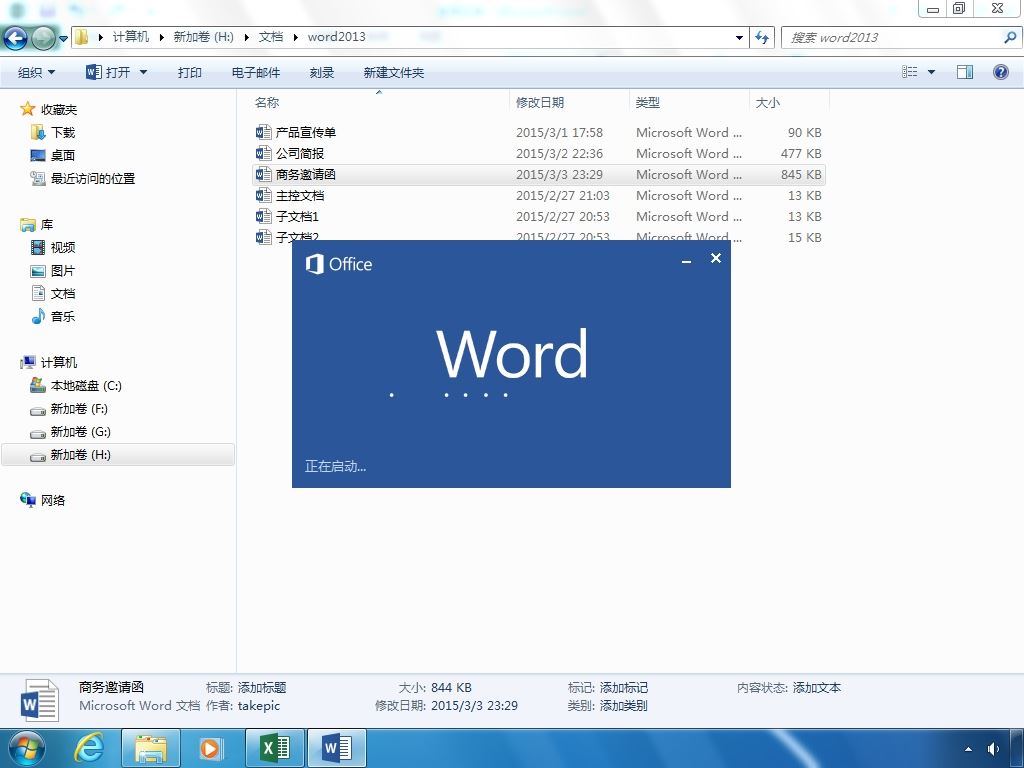The image size is (1024, 768).
Task: Open Excel from the taskbar
Action: pos(275,748)
